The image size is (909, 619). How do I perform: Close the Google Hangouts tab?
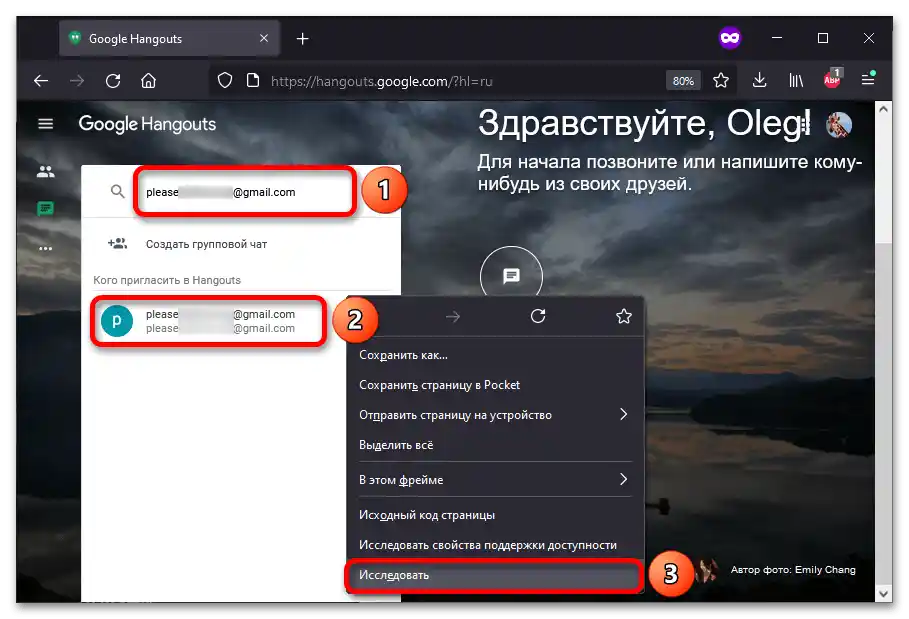[264, 38]
